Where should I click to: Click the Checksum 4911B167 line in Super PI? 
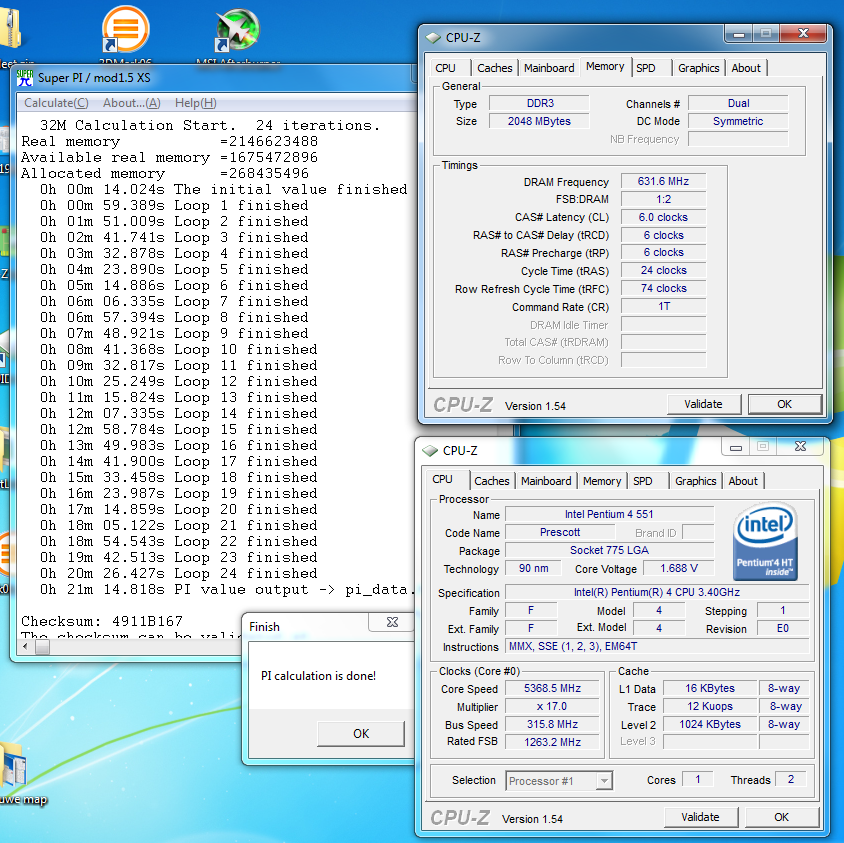(102, 621)
